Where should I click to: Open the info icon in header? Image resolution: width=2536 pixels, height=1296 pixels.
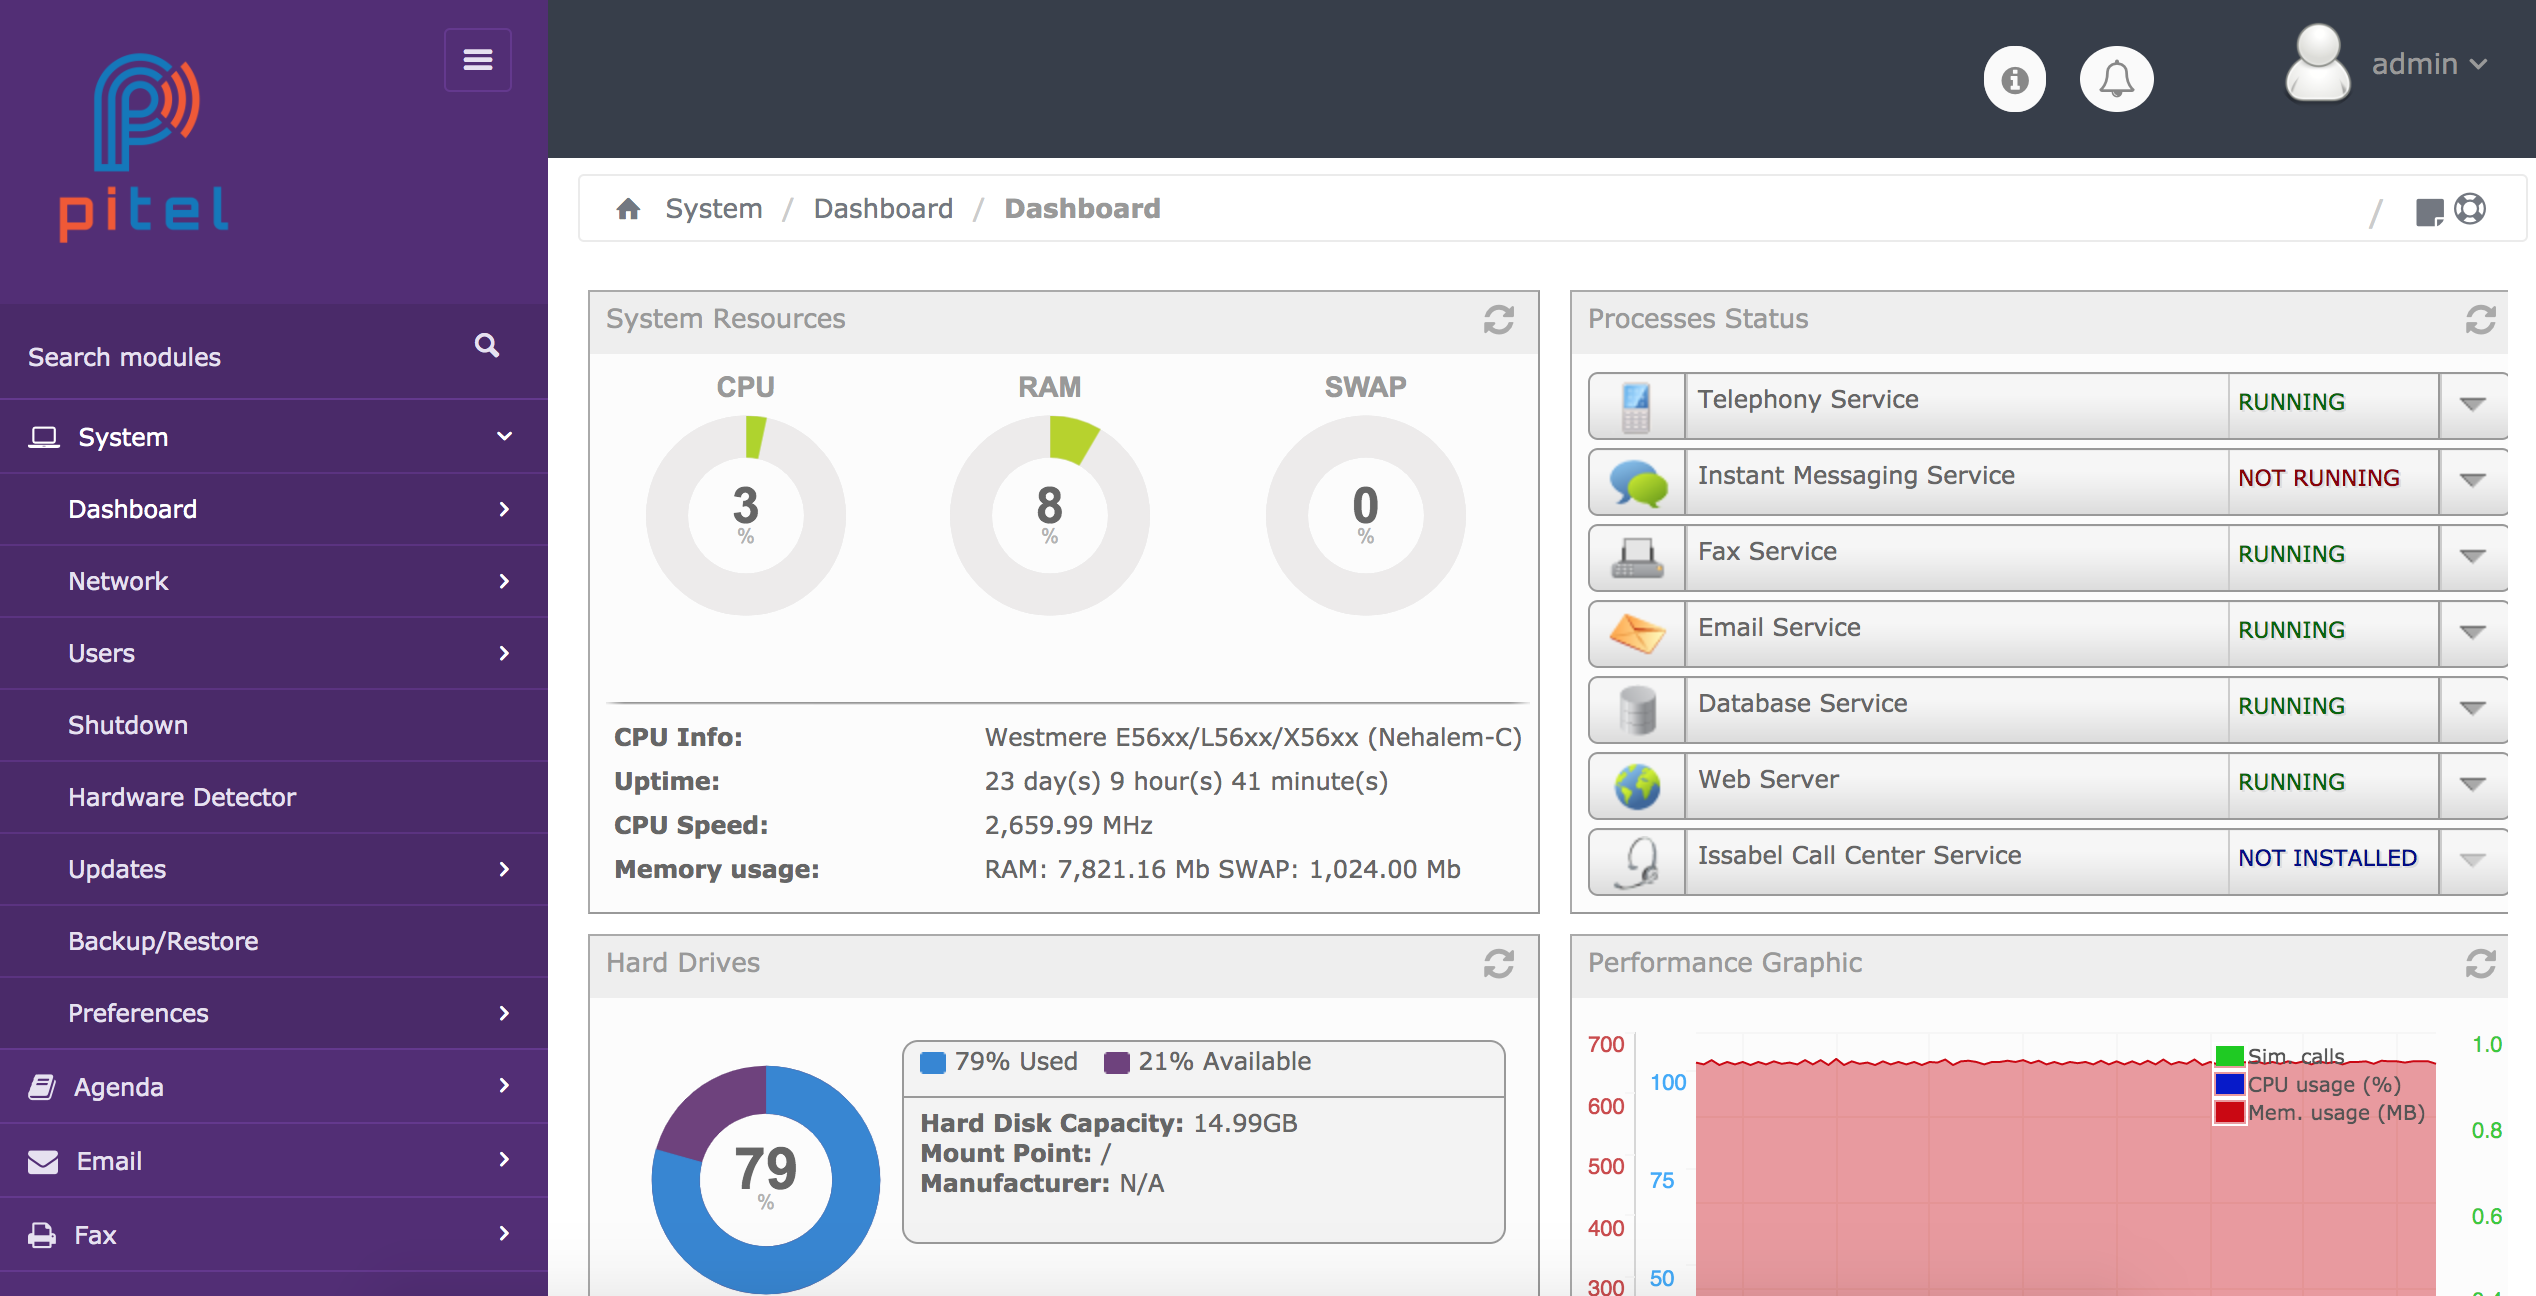pos(2014,79)
